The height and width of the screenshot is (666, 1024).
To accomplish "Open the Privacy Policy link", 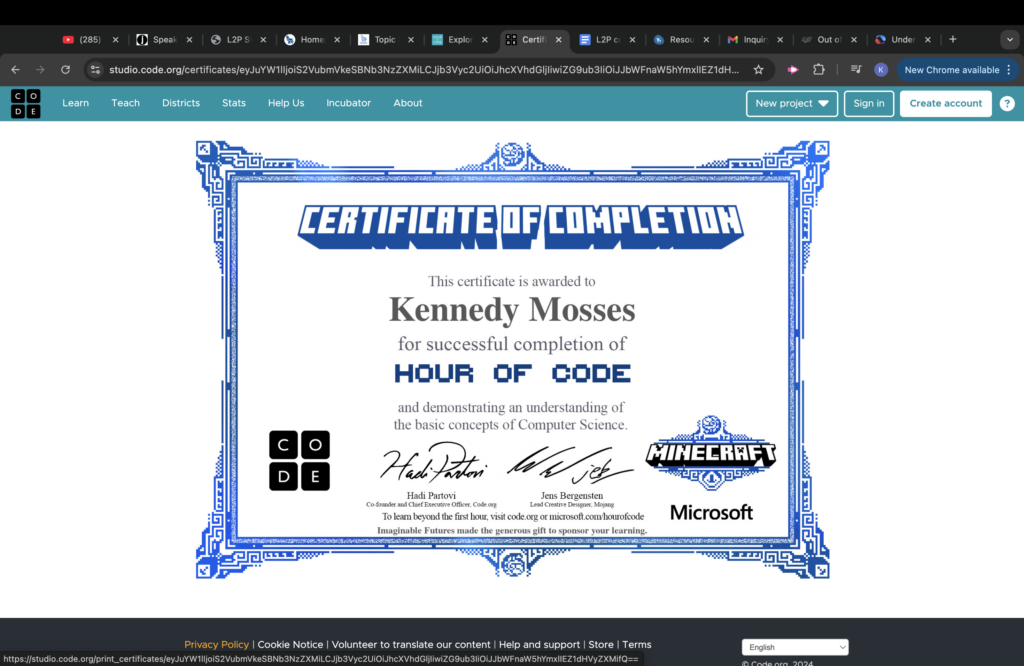I will point(216,644).
